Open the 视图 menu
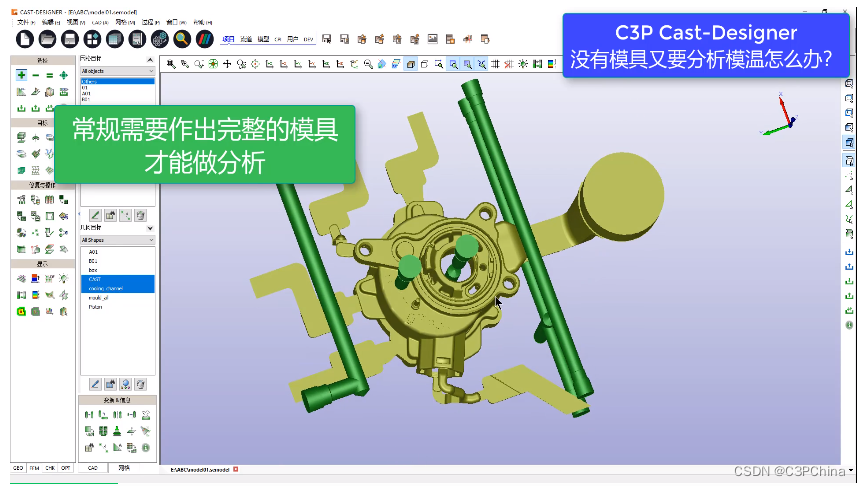 (75, 22)
